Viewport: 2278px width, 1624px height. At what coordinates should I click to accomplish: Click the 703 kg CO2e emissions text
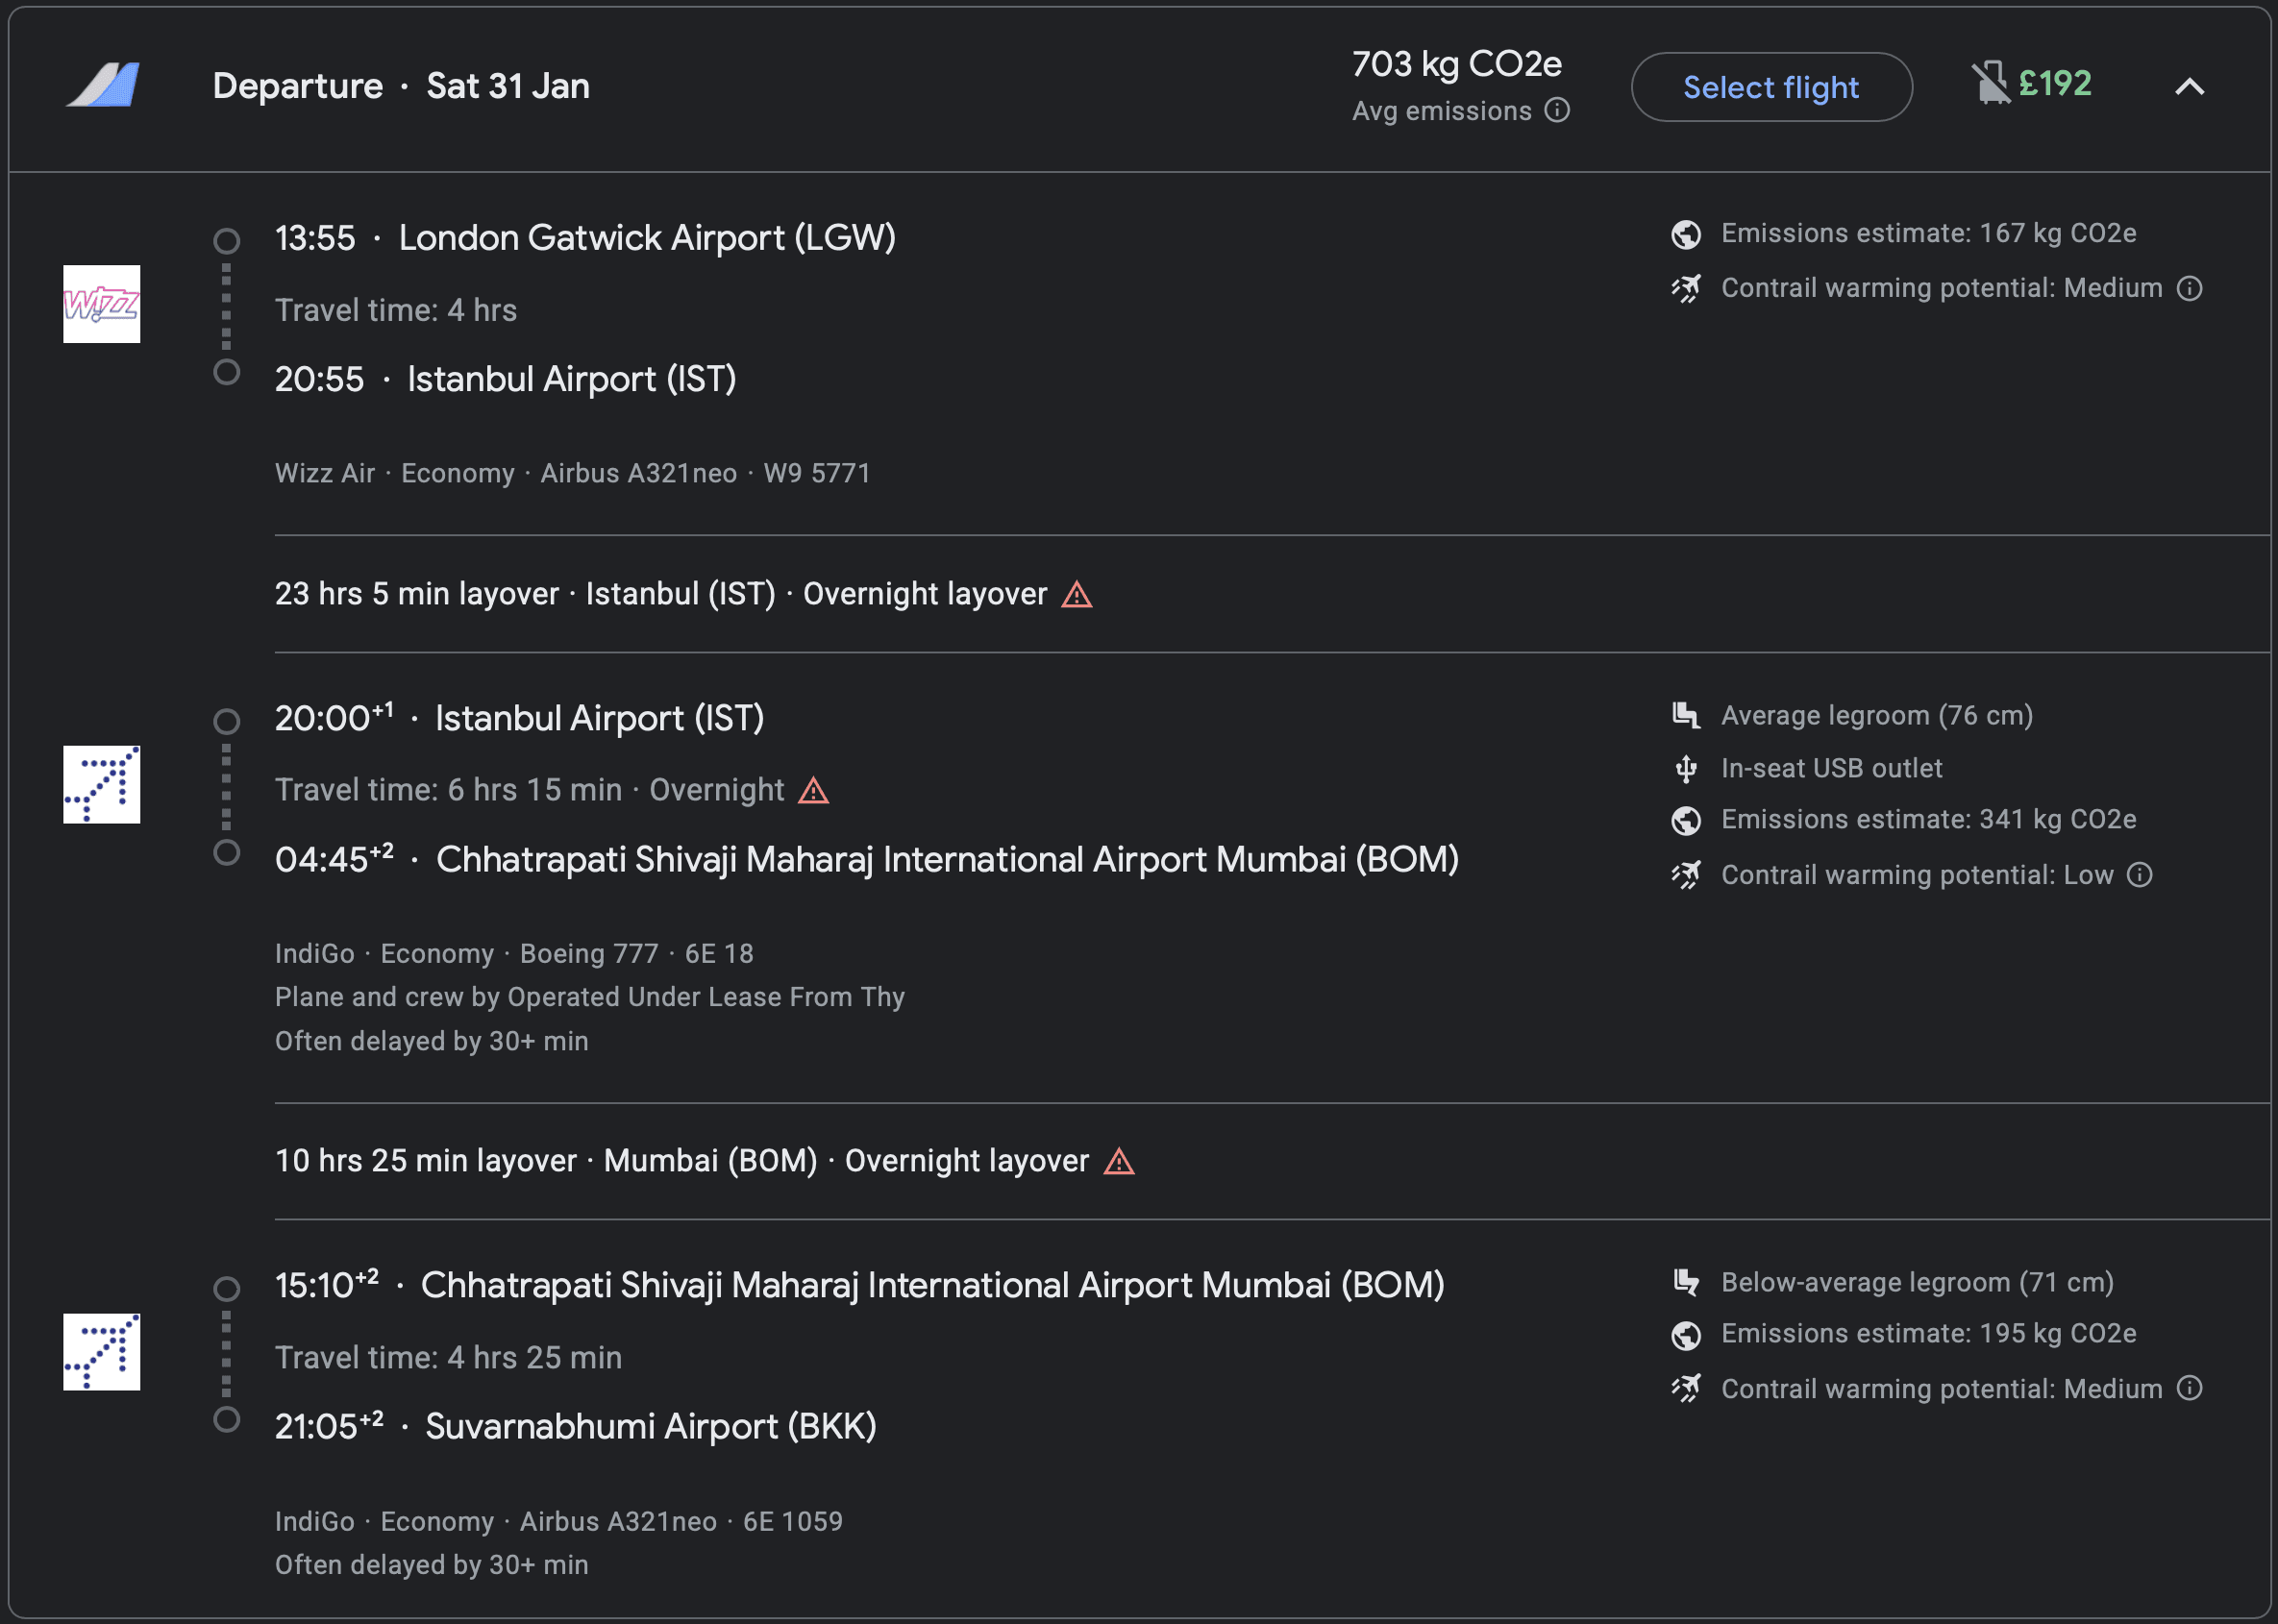pyautogui.click(x=1456, y=64)
